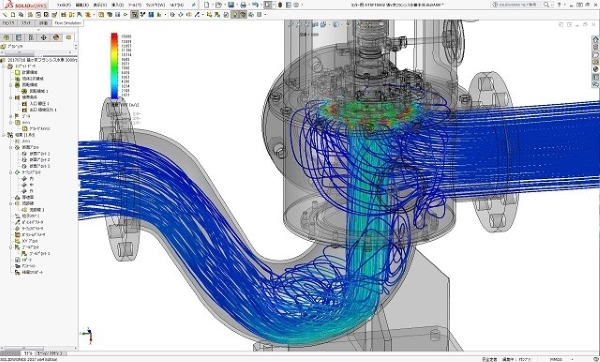Open the FeatureManager design tree panel tab

7,38
